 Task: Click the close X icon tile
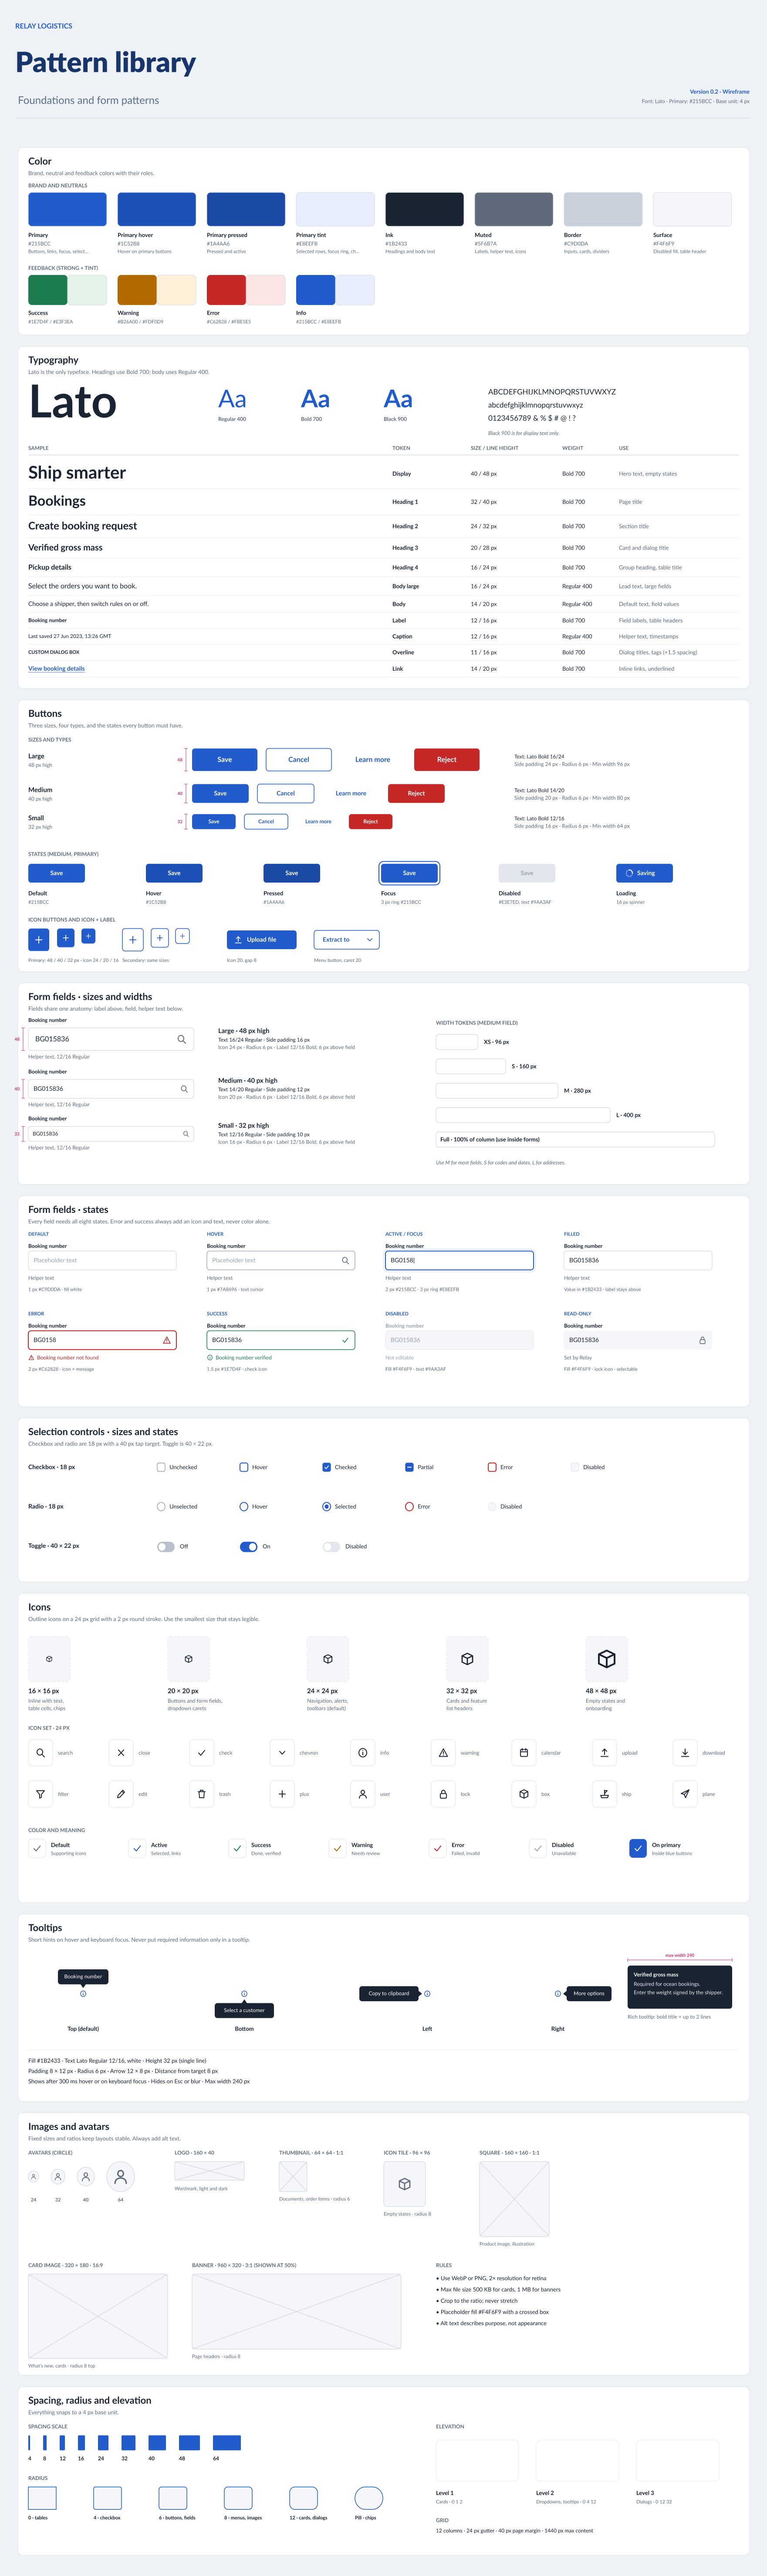click(x=121, y=1753)
